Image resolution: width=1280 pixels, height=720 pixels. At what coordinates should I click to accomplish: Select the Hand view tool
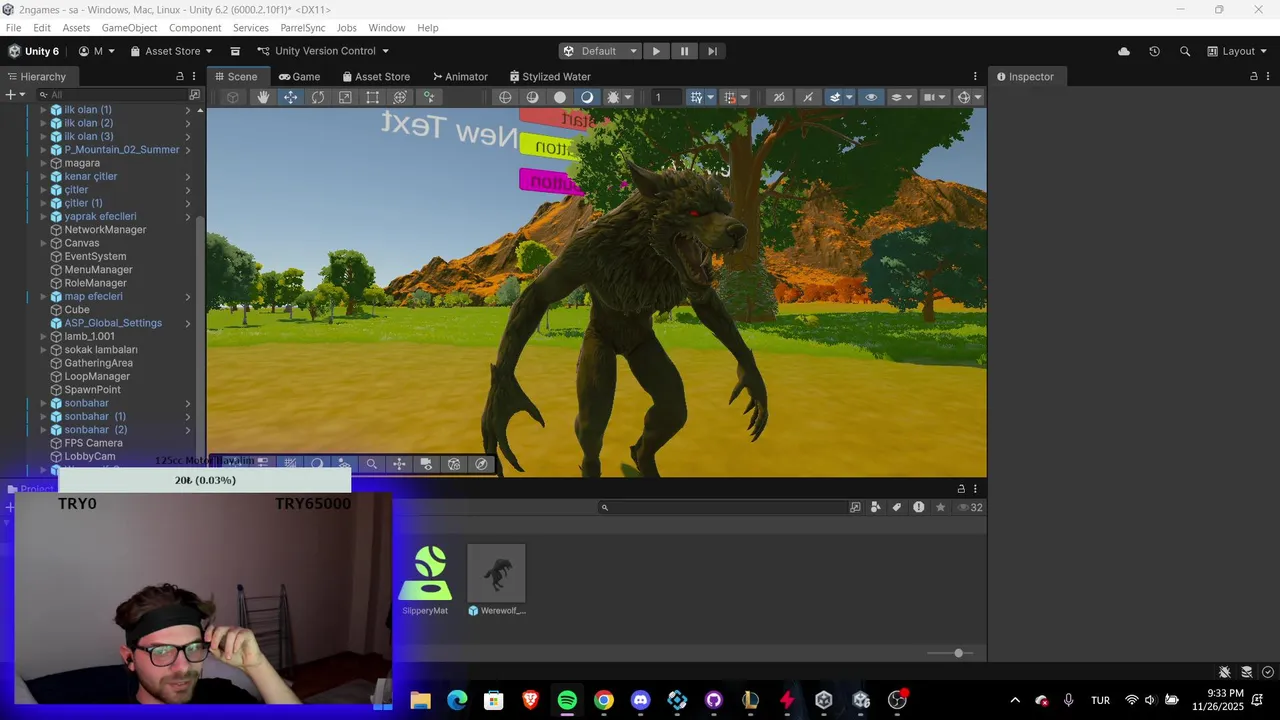click(x=263, y=97)
